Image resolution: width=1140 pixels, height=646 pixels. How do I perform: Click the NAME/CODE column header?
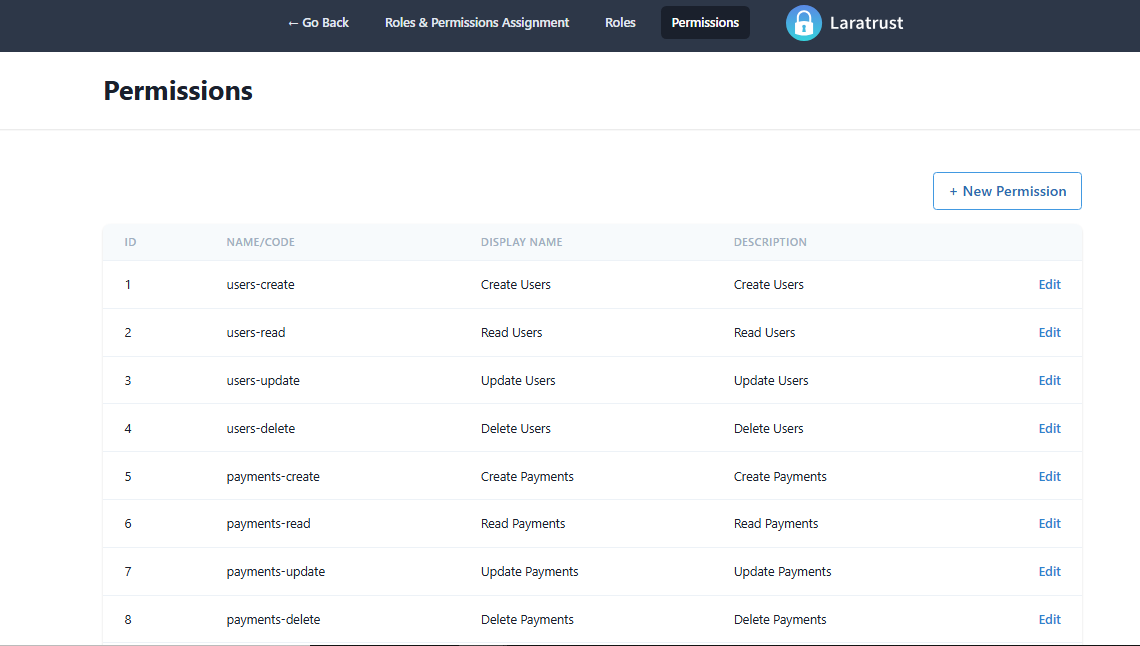[x=260, y=243]
